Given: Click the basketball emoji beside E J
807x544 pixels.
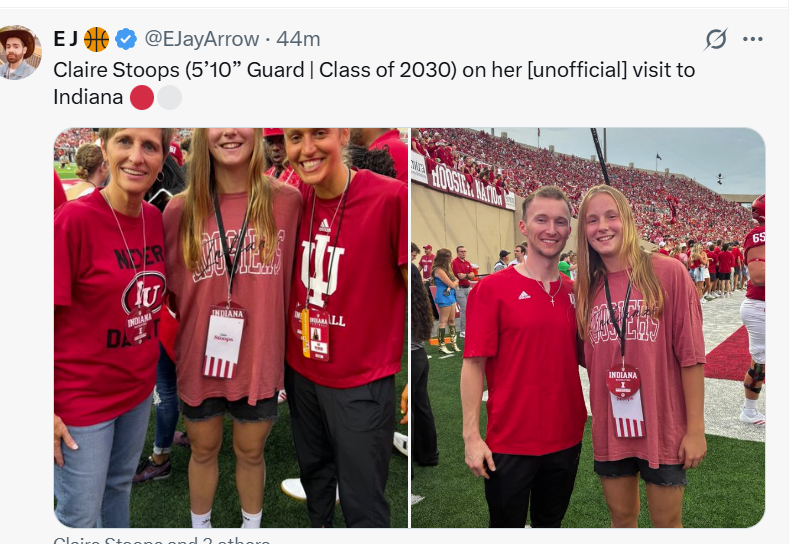Looking at the screenshot, I should (x=96, y=40).
